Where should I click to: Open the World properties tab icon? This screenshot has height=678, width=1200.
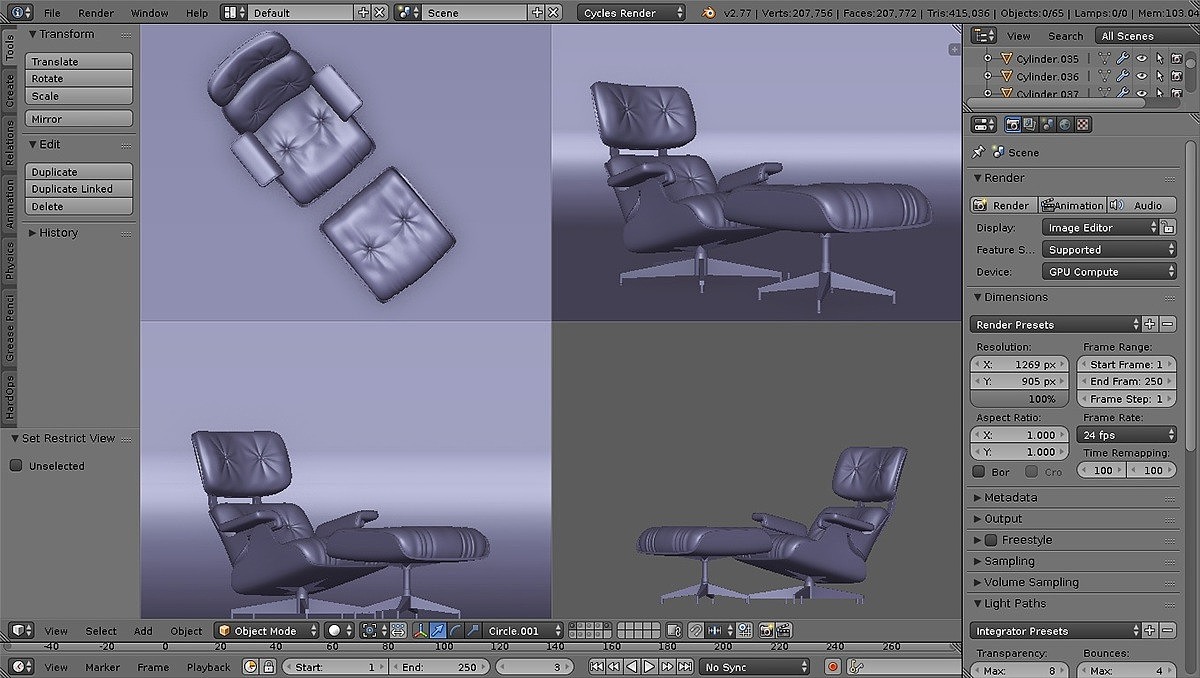tap(1065, 125)
